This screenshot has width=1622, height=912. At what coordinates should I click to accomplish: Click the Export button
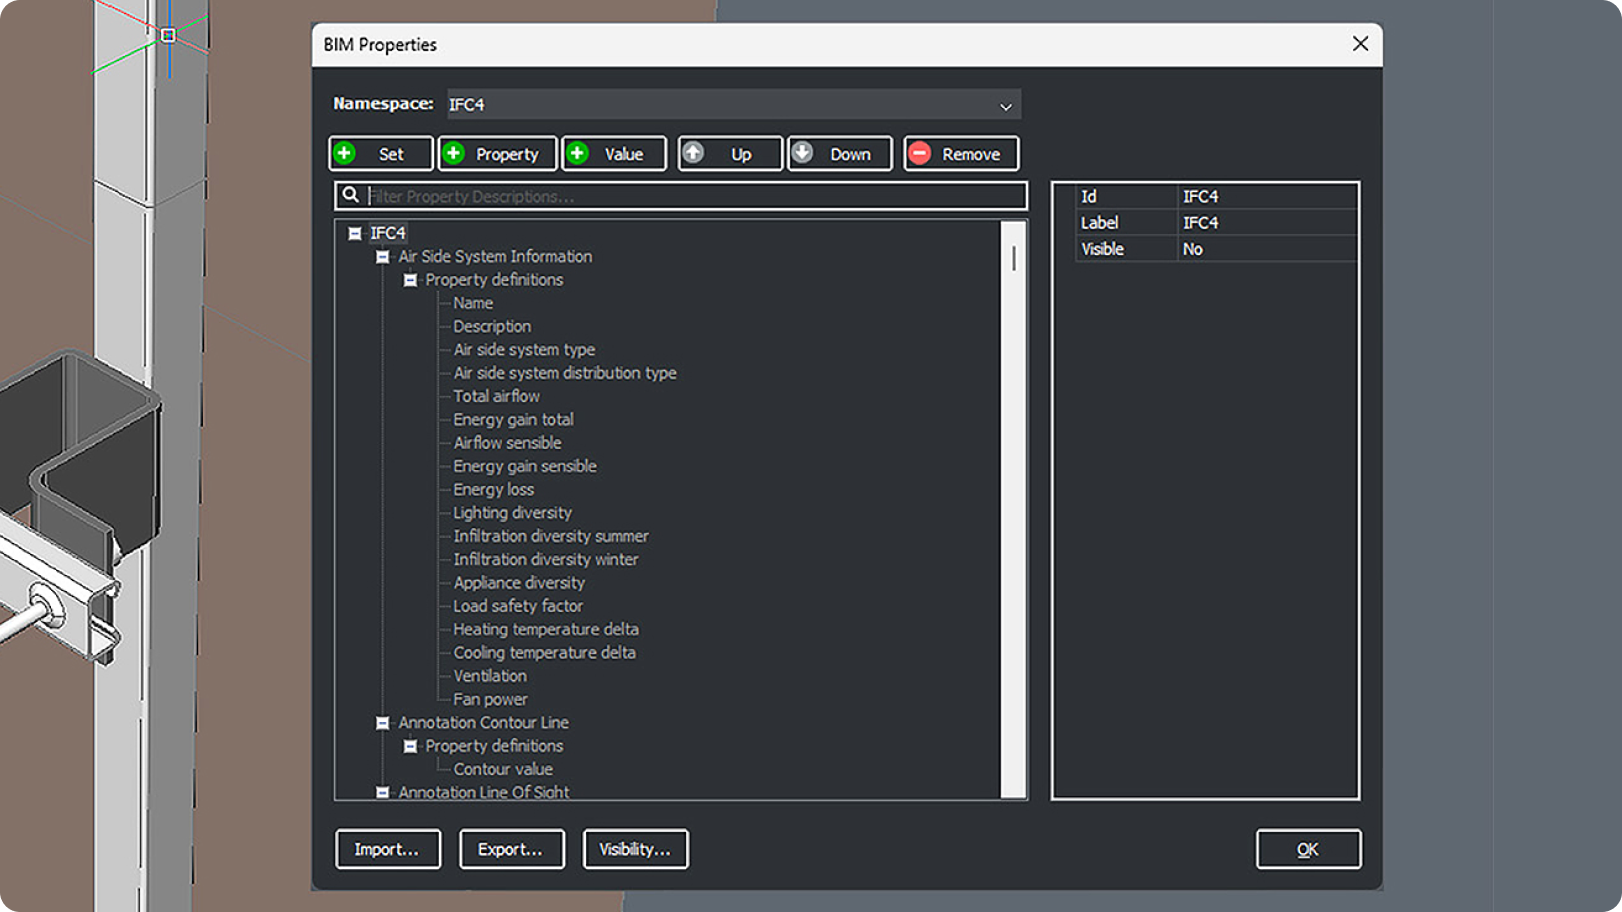[511, 849]
